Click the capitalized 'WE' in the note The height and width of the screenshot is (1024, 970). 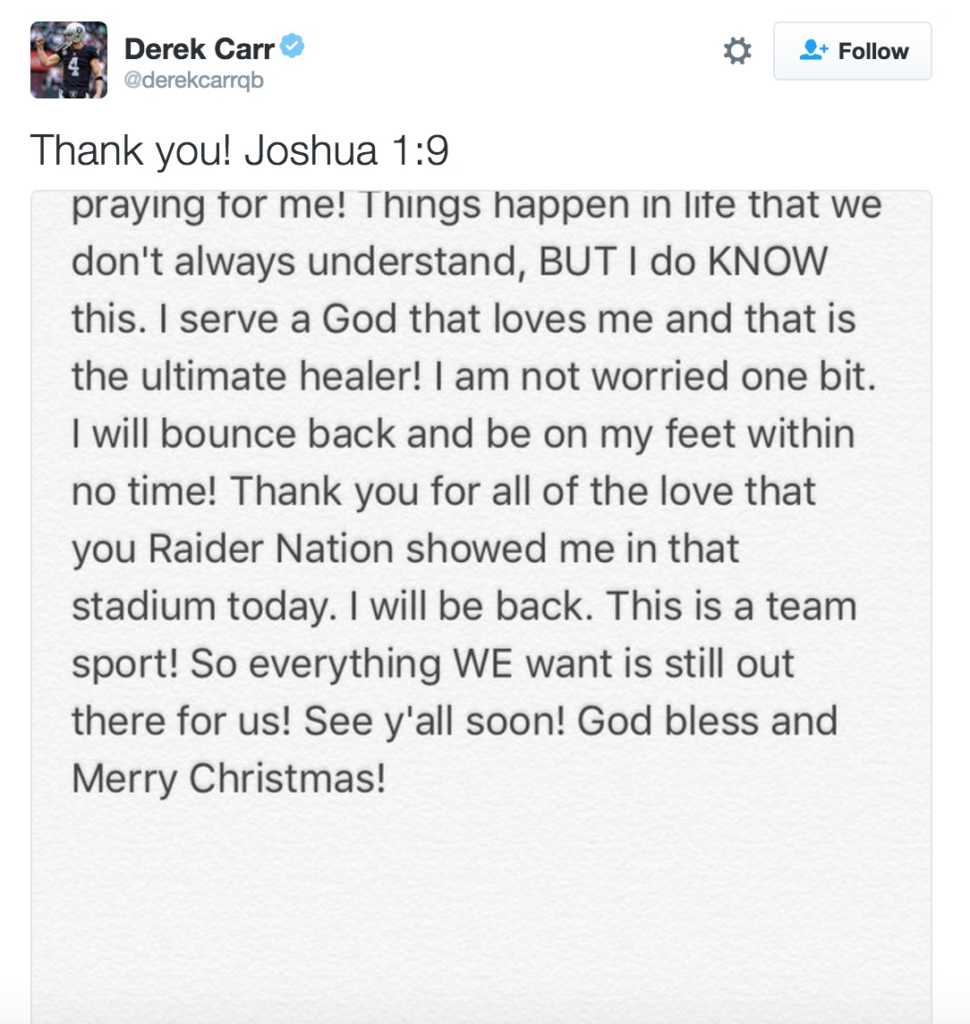point(483,664)
